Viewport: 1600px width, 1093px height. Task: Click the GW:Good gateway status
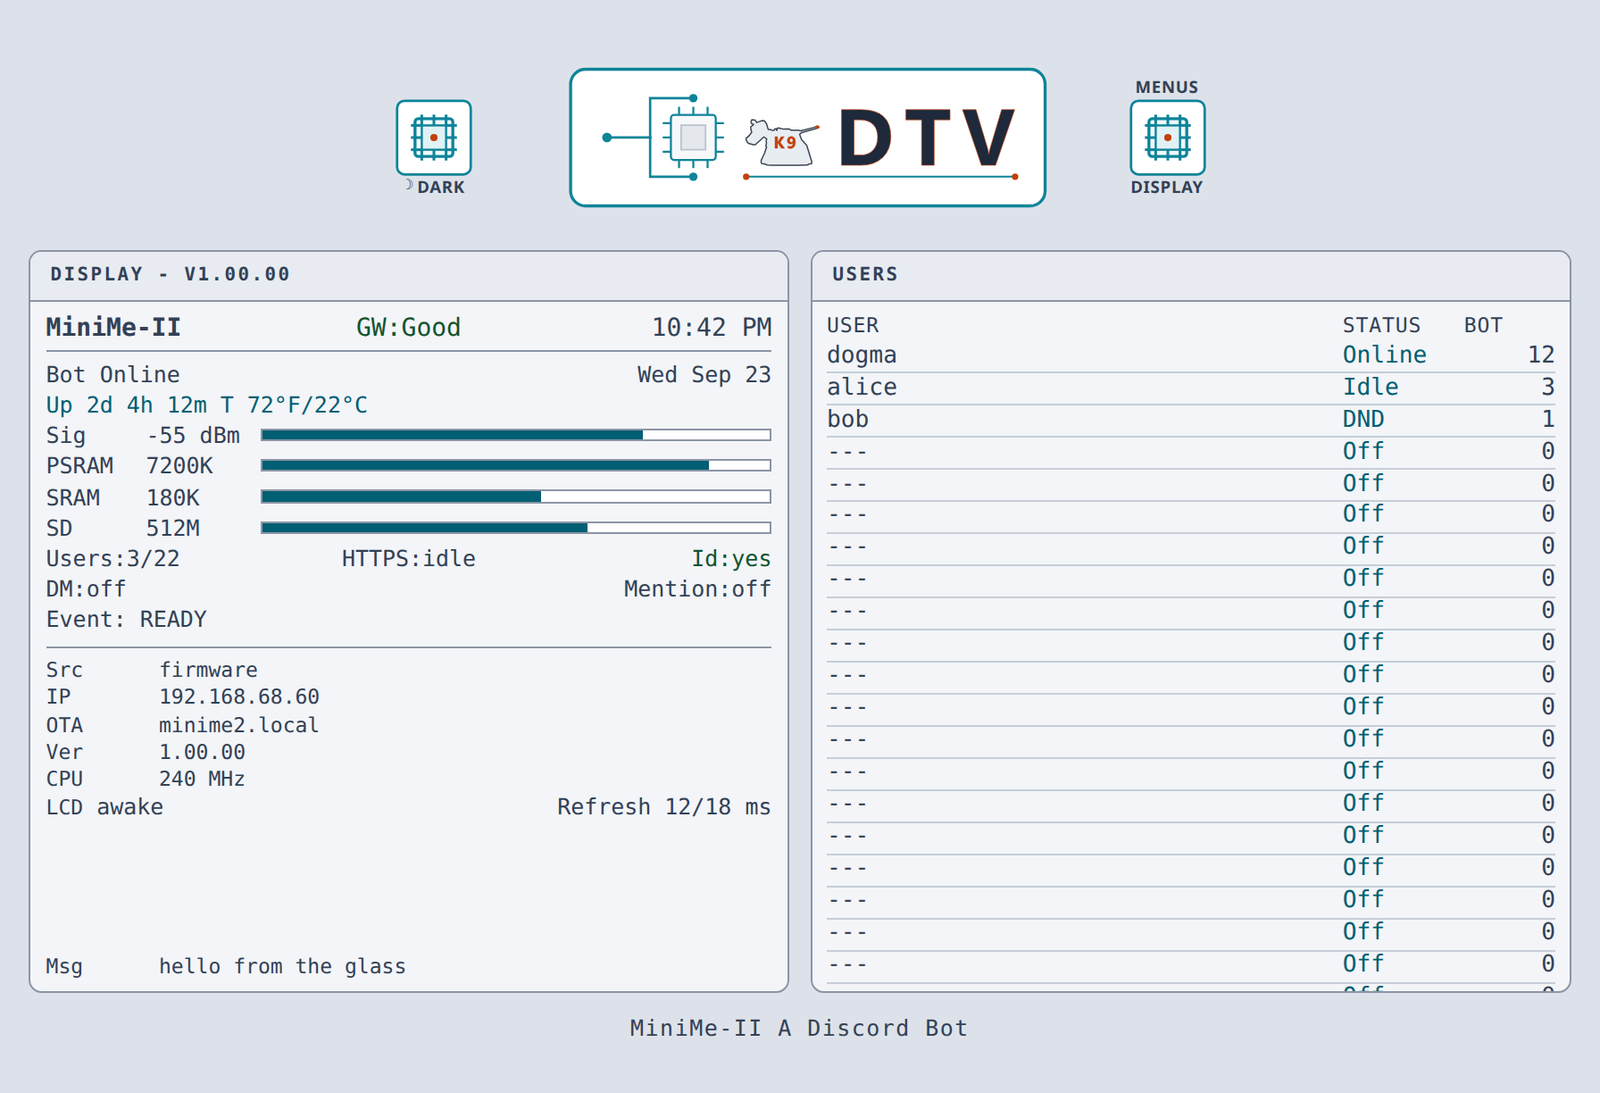[408, 327]
